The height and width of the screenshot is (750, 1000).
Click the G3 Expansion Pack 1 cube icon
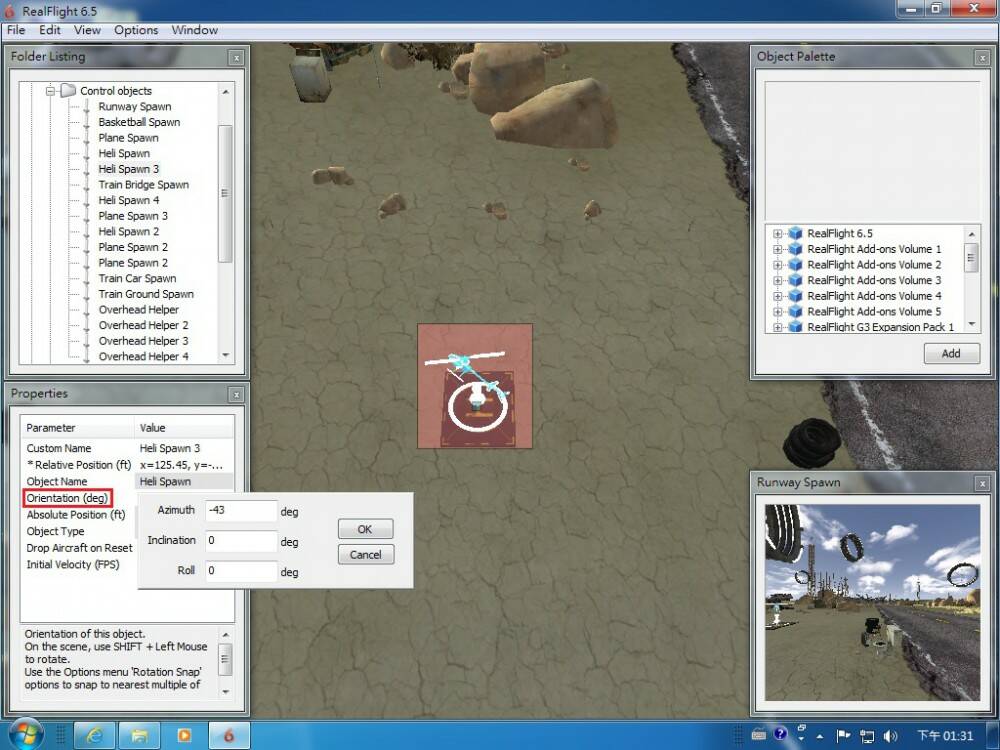(x=795, y=327)
